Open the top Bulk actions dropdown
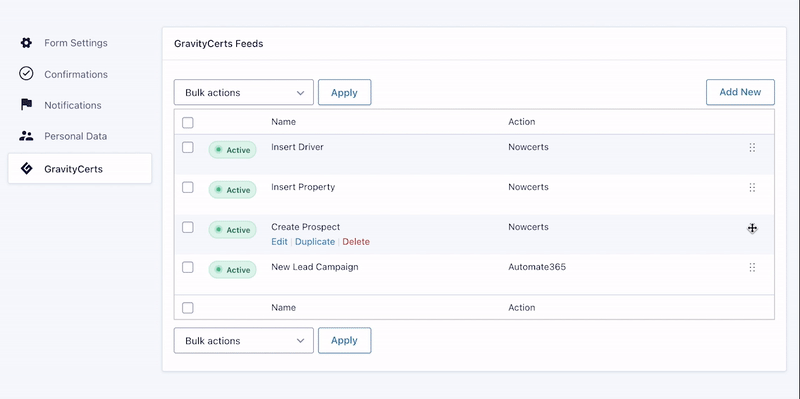This screenshot has height=399, width=800. pyautogui.click(x=243, y=92)
